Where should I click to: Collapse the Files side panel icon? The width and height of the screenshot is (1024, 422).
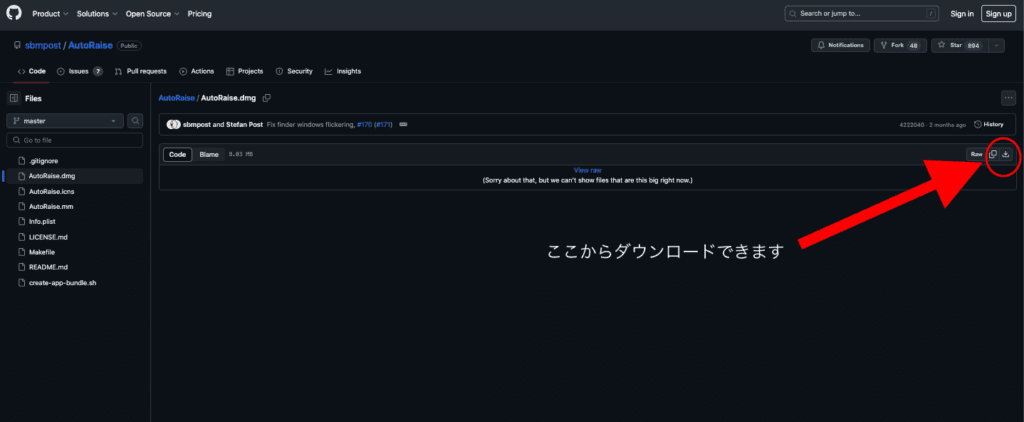pos(14,99)
